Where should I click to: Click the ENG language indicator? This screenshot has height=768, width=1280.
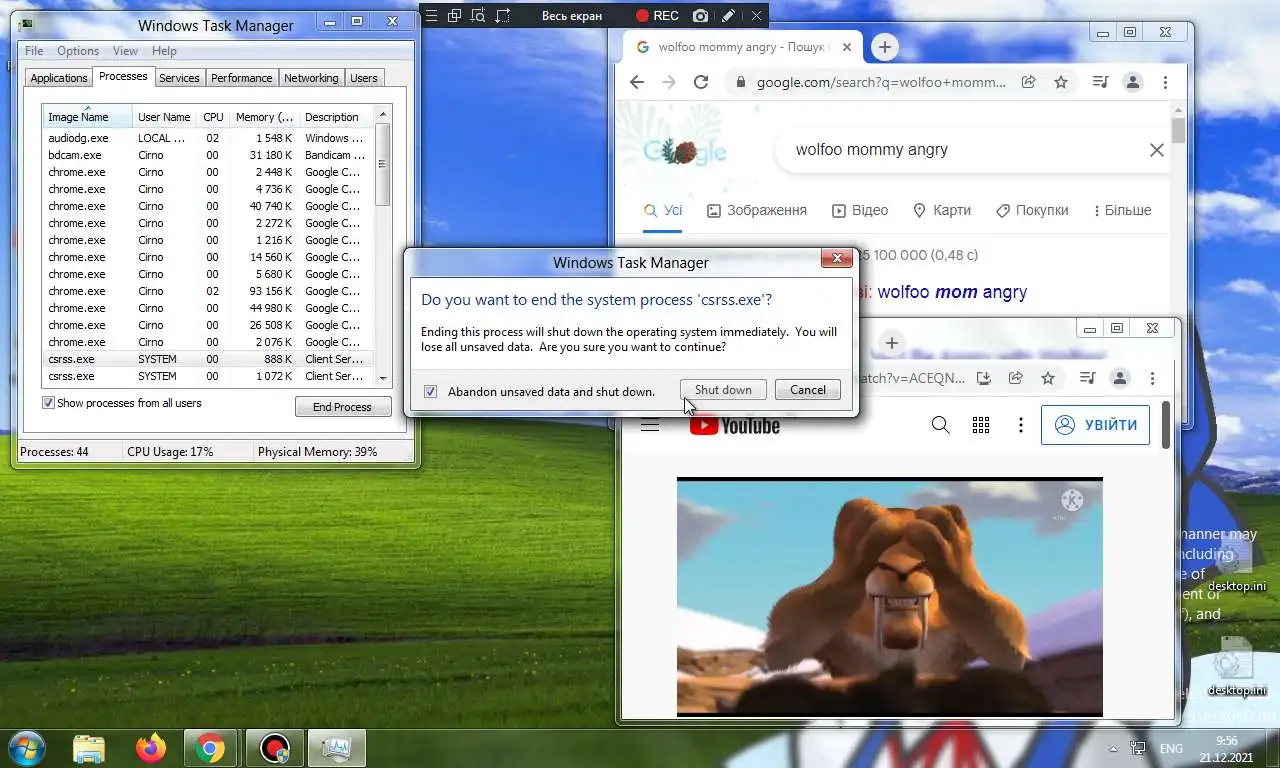pos(1171,748)
